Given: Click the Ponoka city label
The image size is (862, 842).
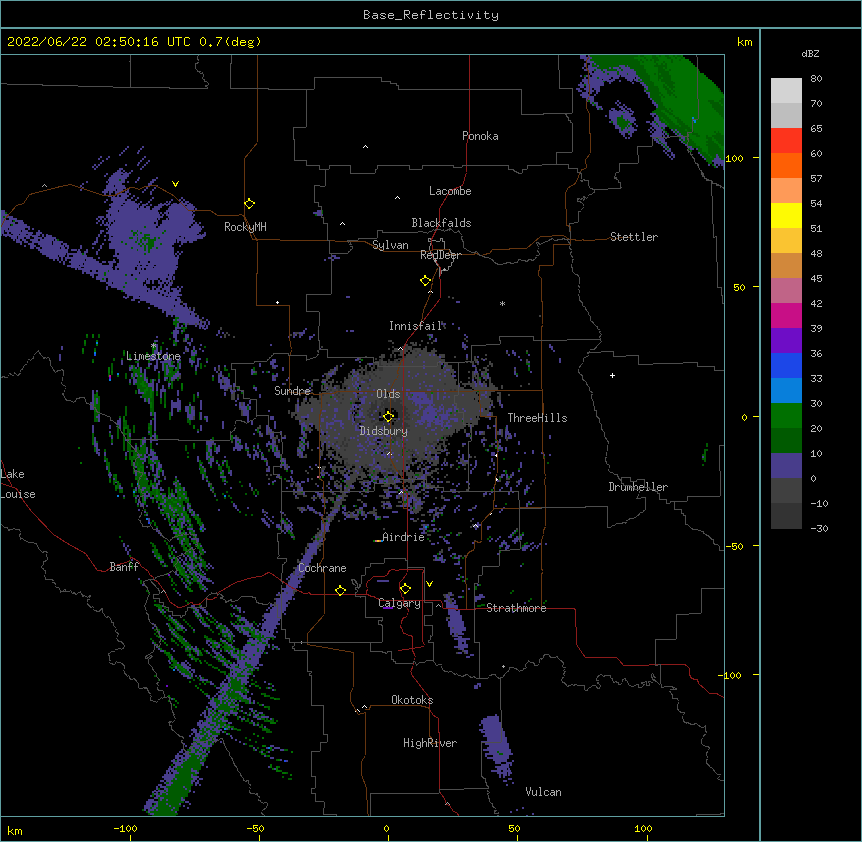Looking at the screenshot, I should pos(480,136).
